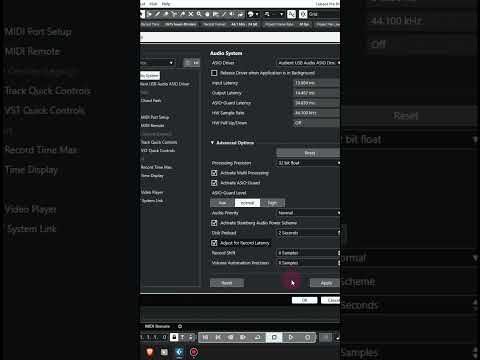Click the Record Shift samples field

tap(308, 253)
